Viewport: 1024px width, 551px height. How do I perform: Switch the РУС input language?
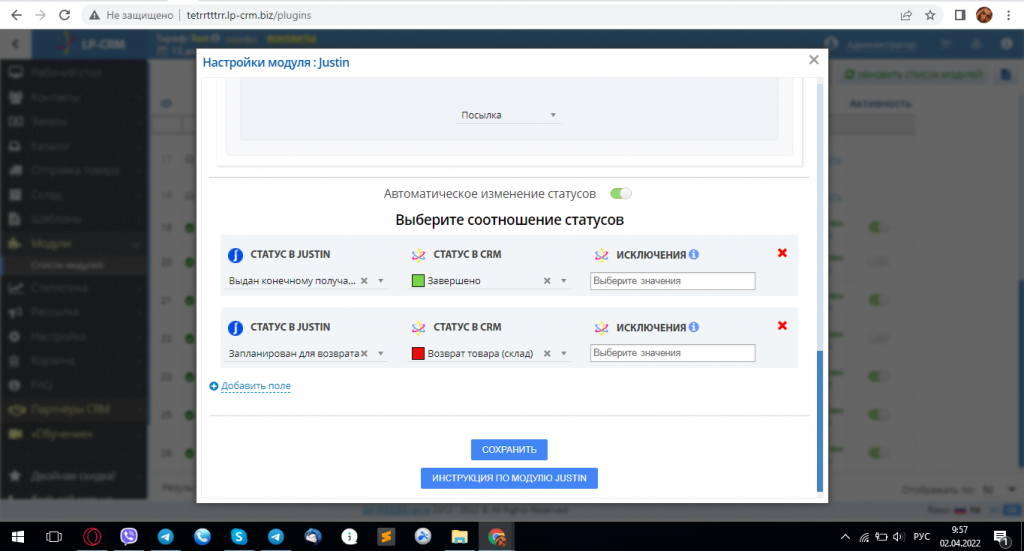click(921, 537)
